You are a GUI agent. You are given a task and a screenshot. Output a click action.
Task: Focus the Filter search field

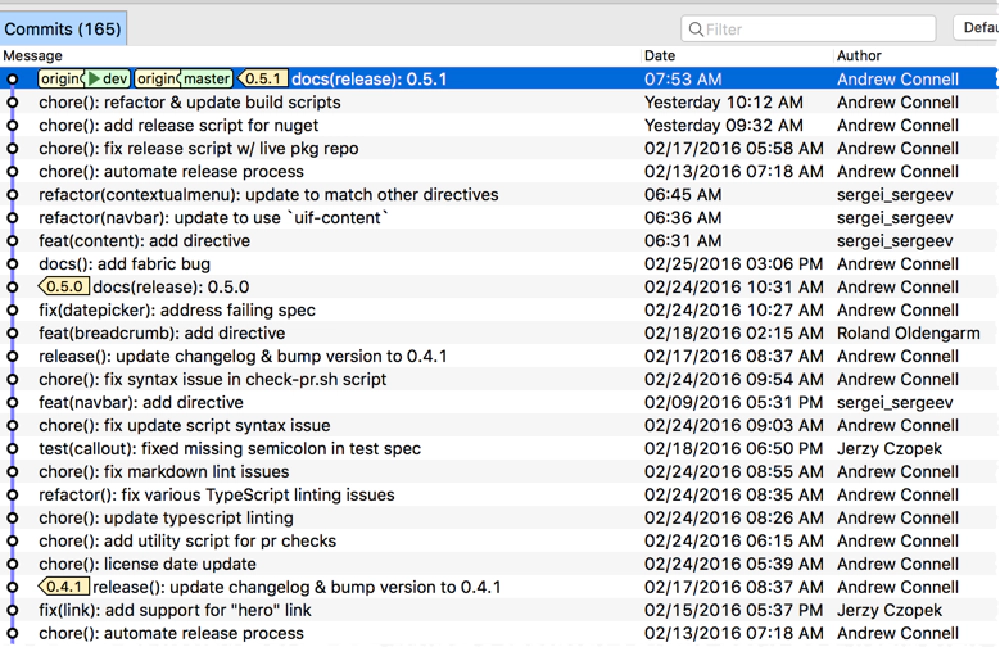(808, 29)
